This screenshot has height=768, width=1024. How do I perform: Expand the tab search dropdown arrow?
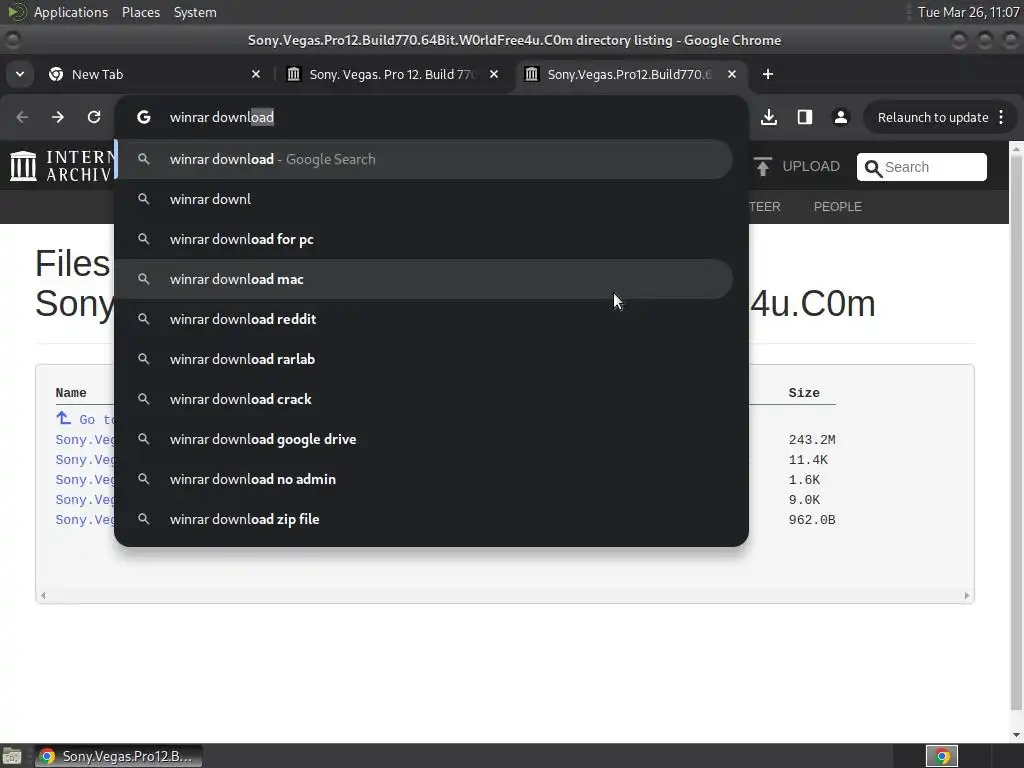pyautogui.click(x=20, y=74)
